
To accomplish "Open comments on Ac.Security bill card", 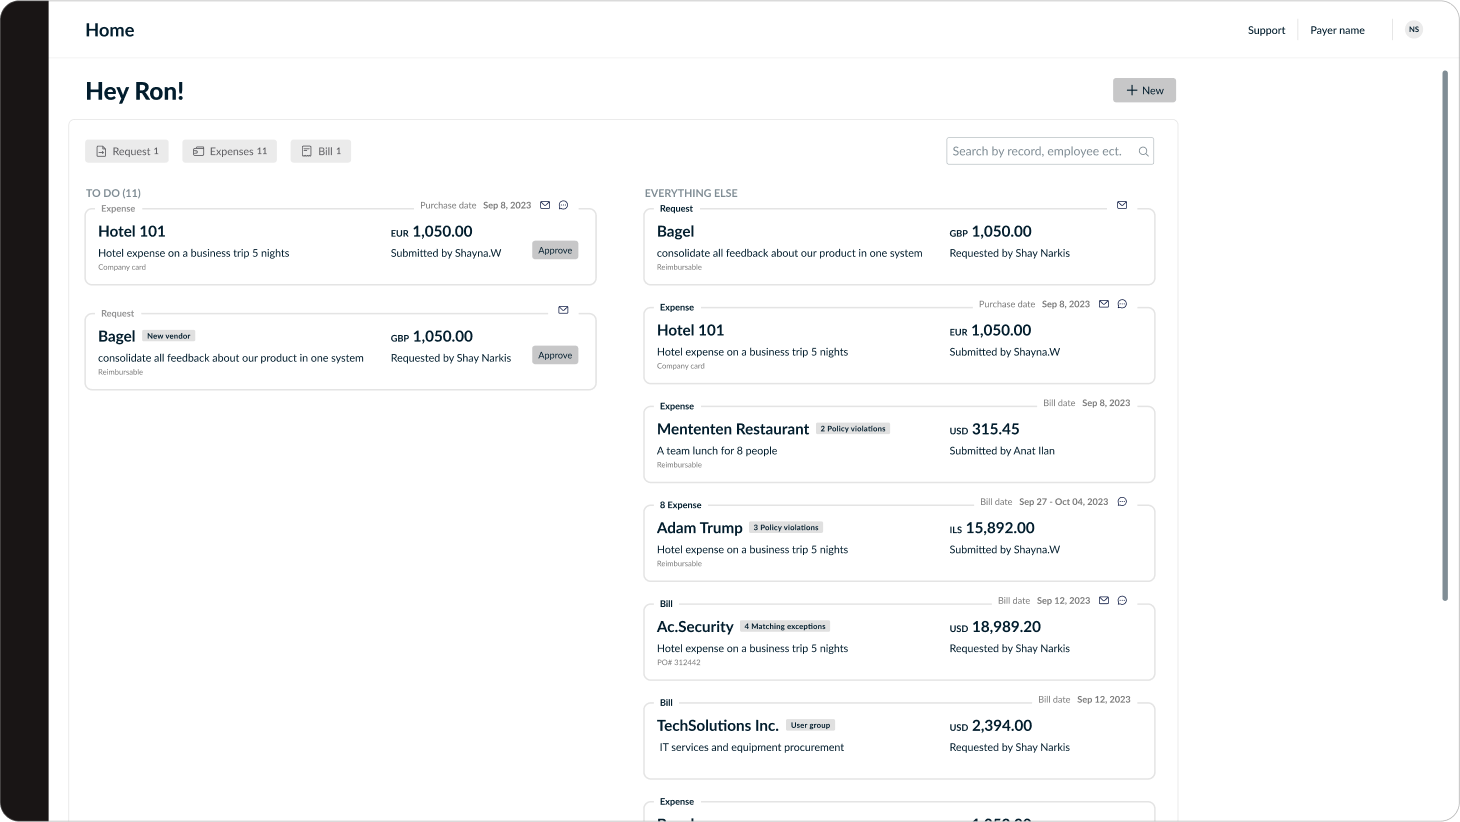I will click(1122, 601).
